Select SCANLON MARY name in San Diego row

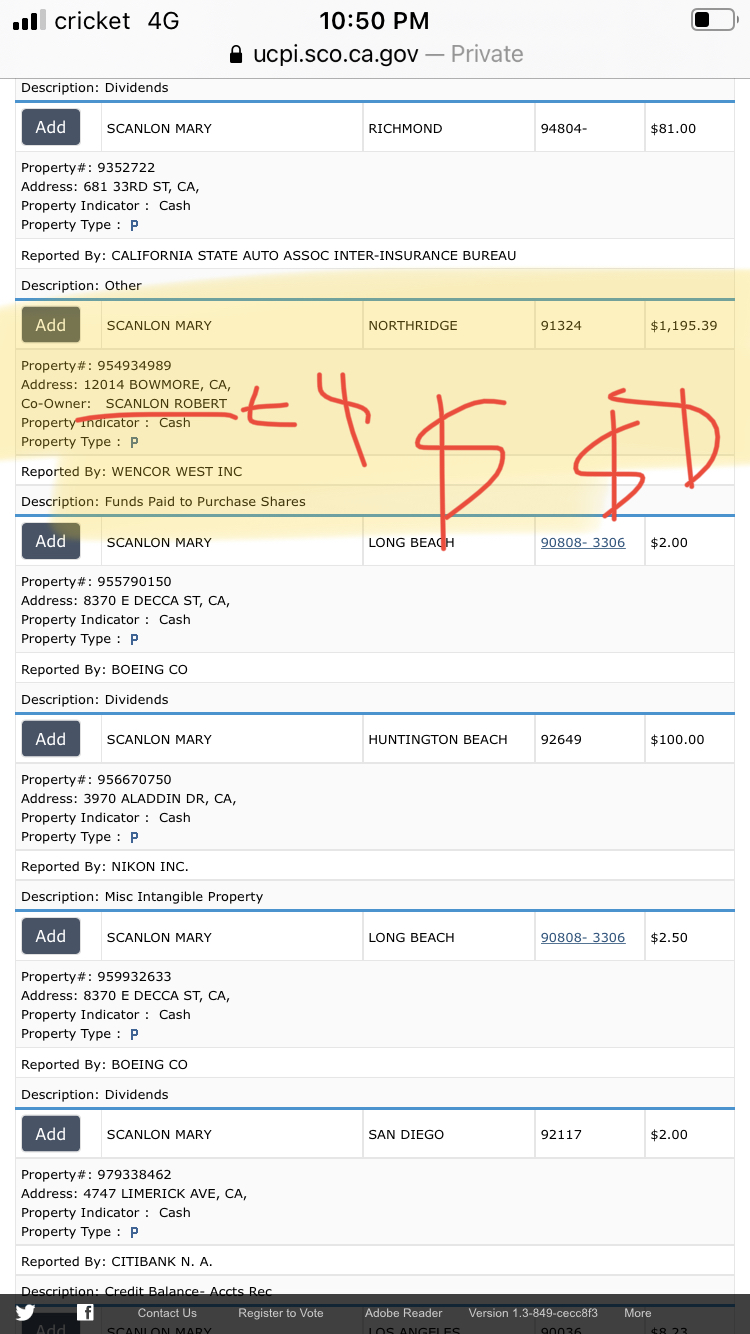pos(160,1134)
